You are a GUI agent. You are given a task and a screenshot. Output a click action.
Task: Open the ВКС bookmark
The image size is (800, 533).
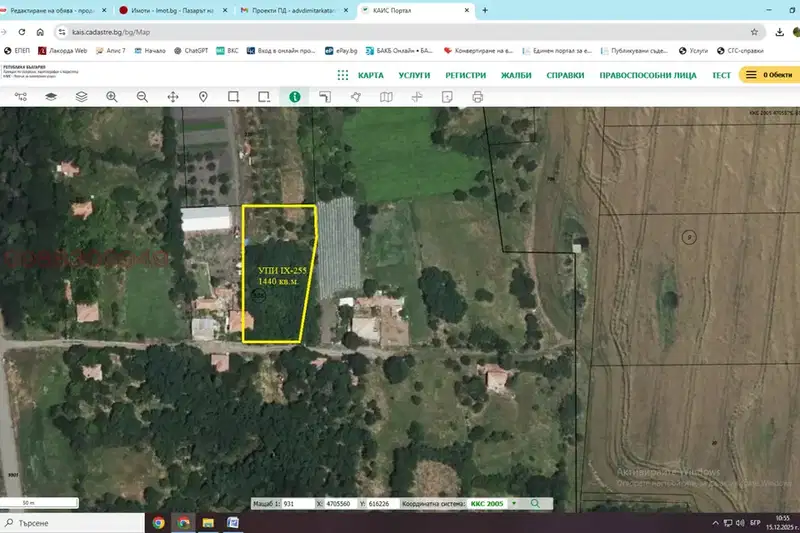pyautogui.click(x=228, y=50)
